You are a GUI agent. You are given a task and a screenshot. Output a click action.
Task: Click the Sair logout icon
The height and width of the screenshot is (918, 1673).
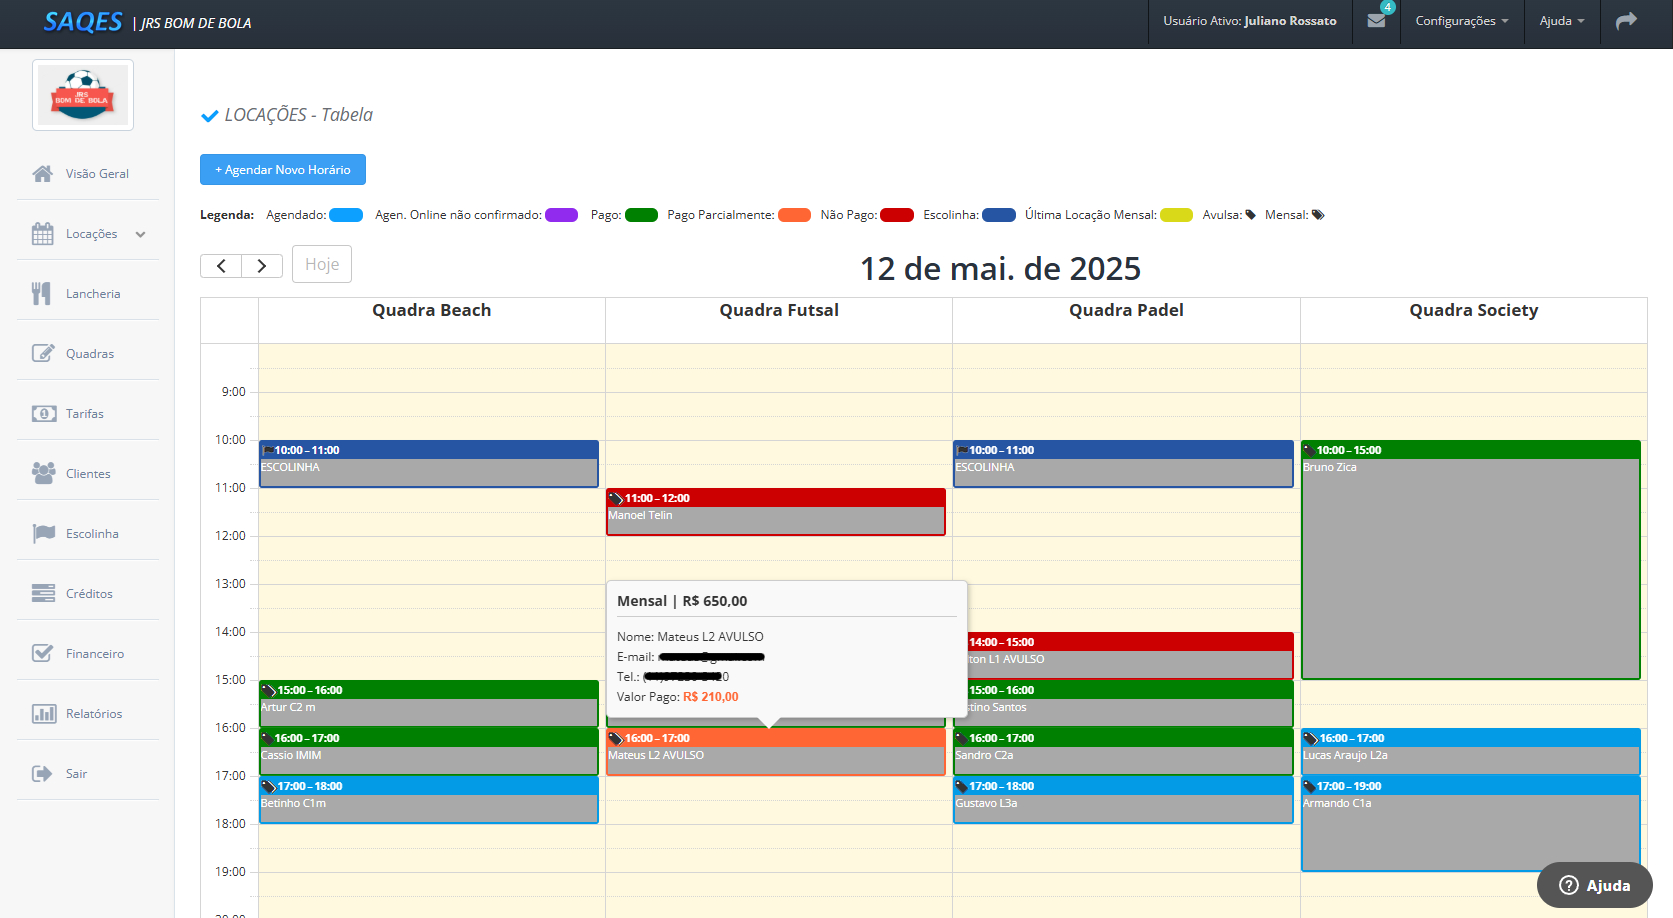click(42, 774)
